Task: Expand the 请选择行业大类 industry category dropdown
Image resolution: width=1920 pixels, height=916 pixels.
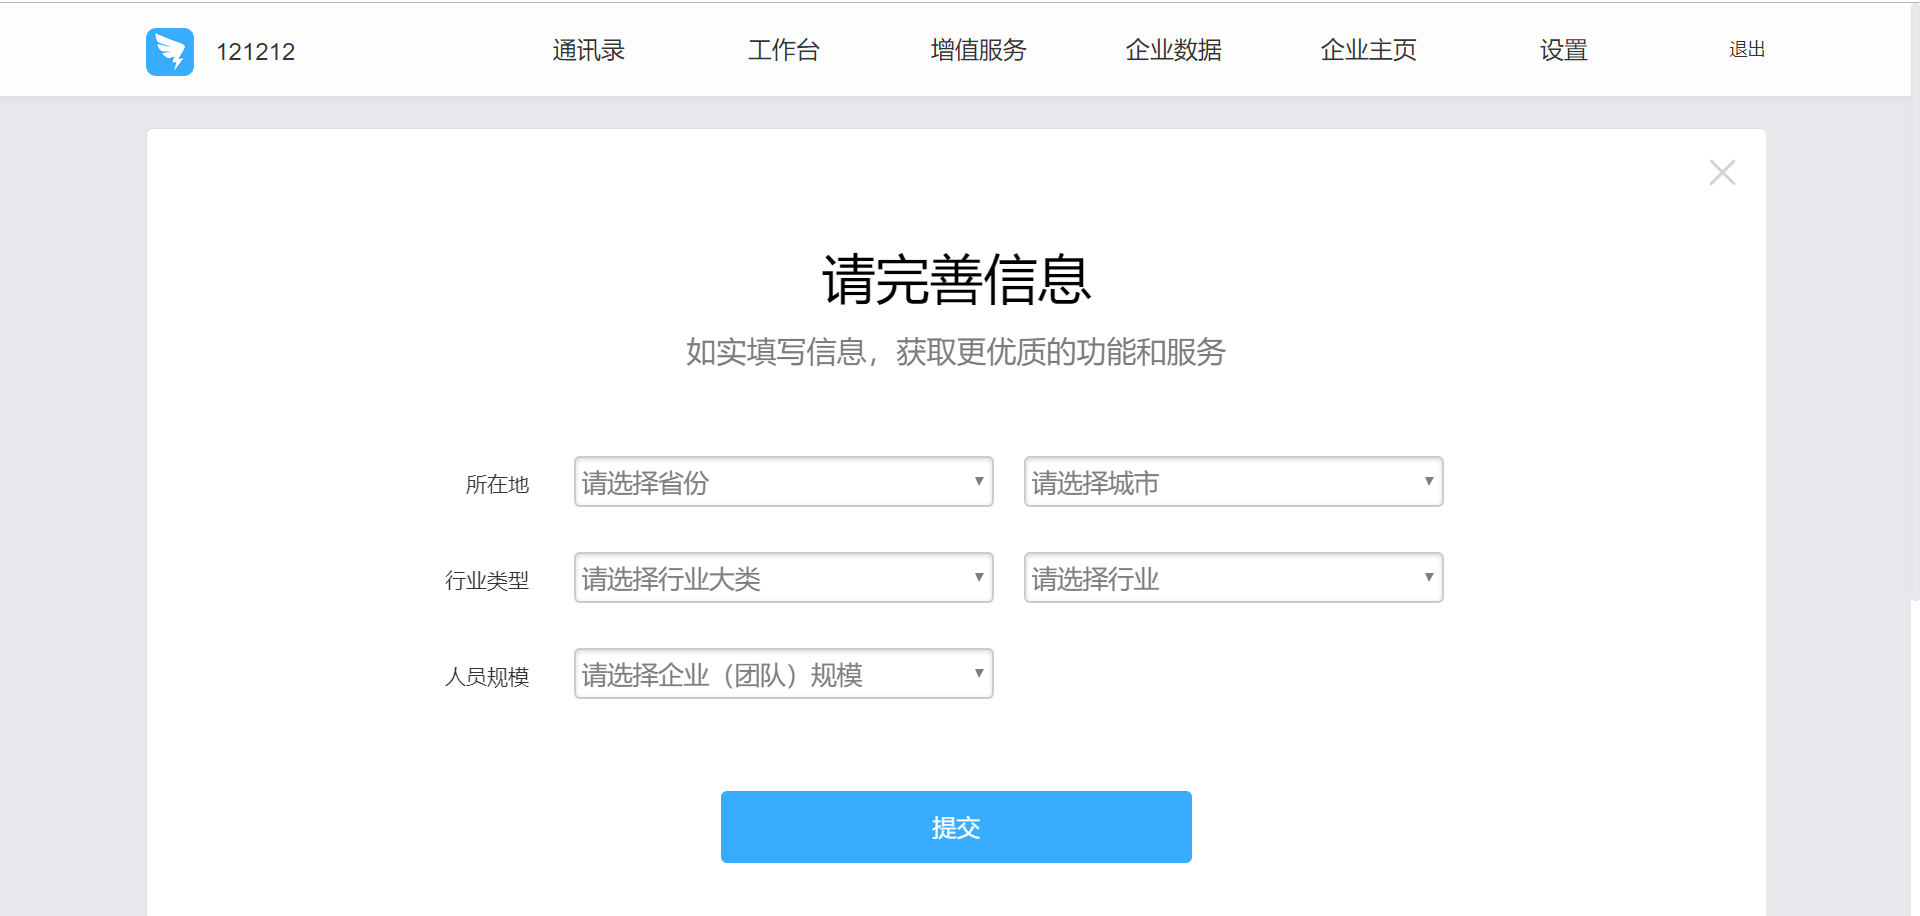Action: tap(783, 578)
